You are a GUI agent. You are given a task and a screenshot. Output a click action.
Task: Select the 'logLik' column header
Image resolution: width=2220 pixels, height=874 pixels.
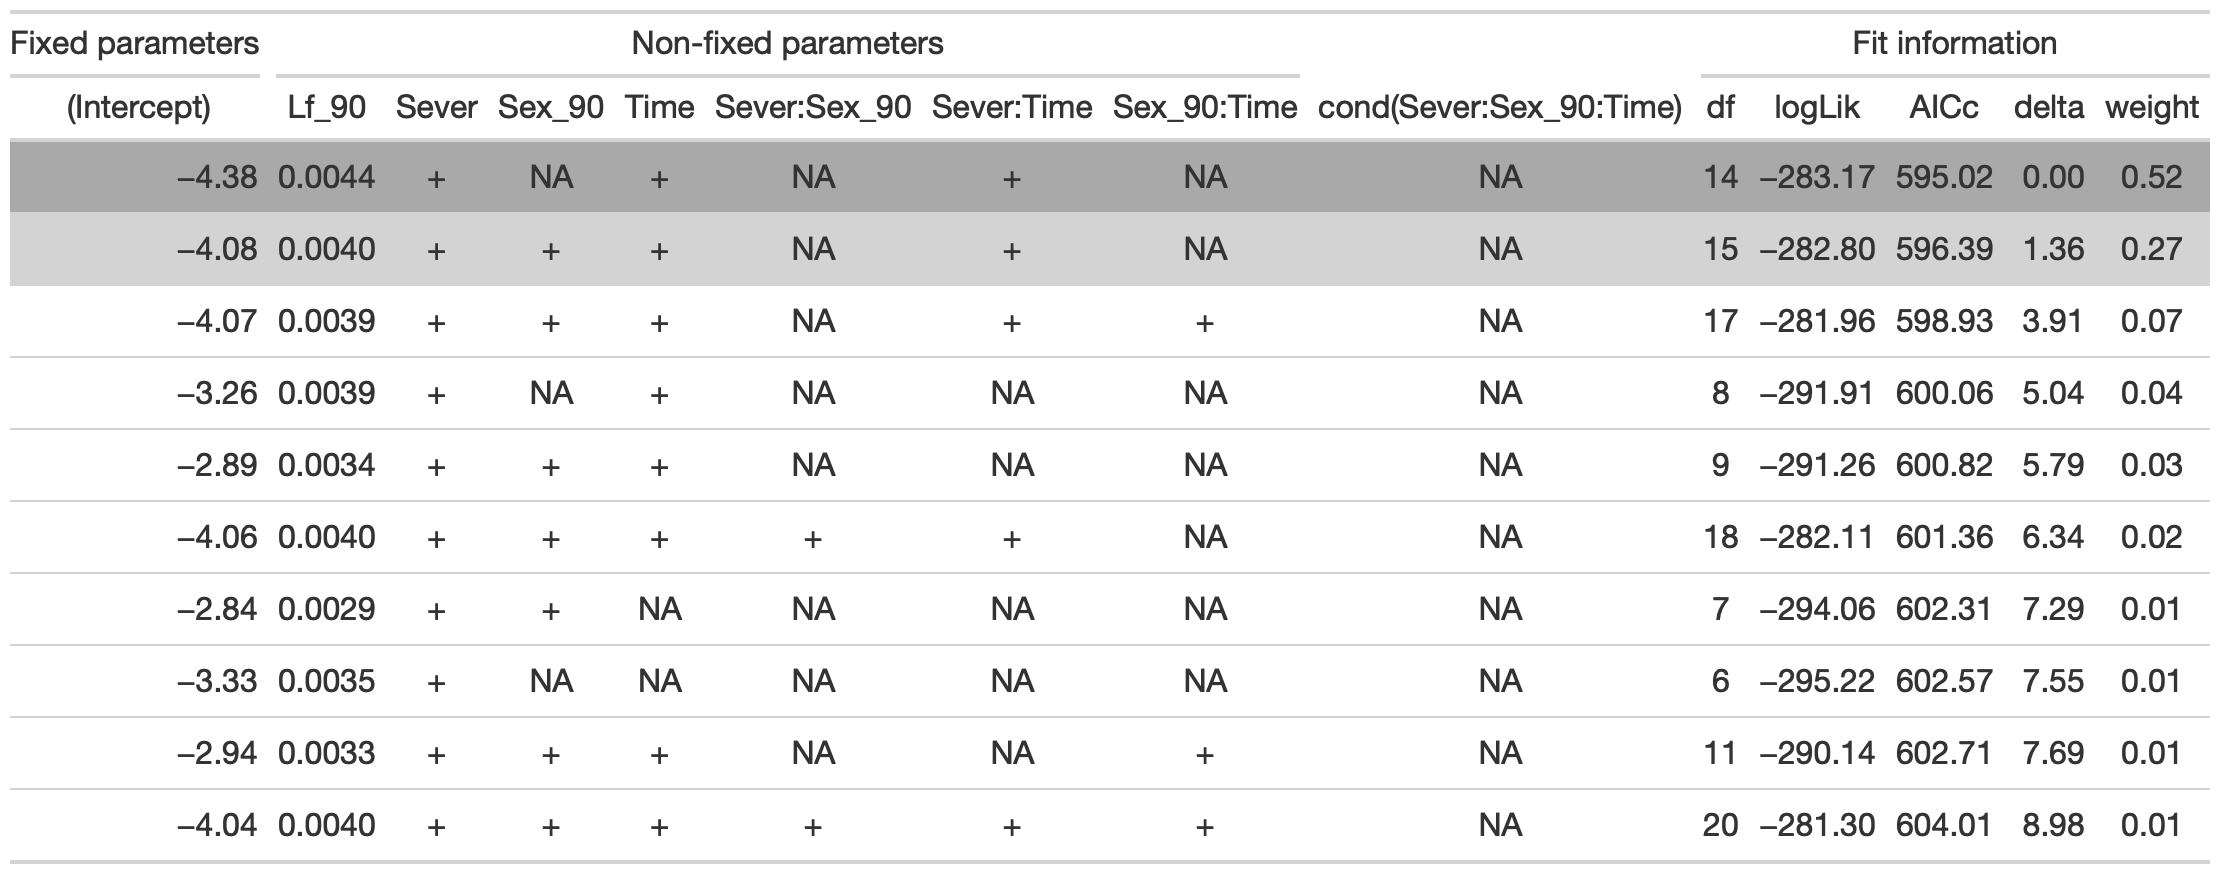click(x=1816, y=108)
